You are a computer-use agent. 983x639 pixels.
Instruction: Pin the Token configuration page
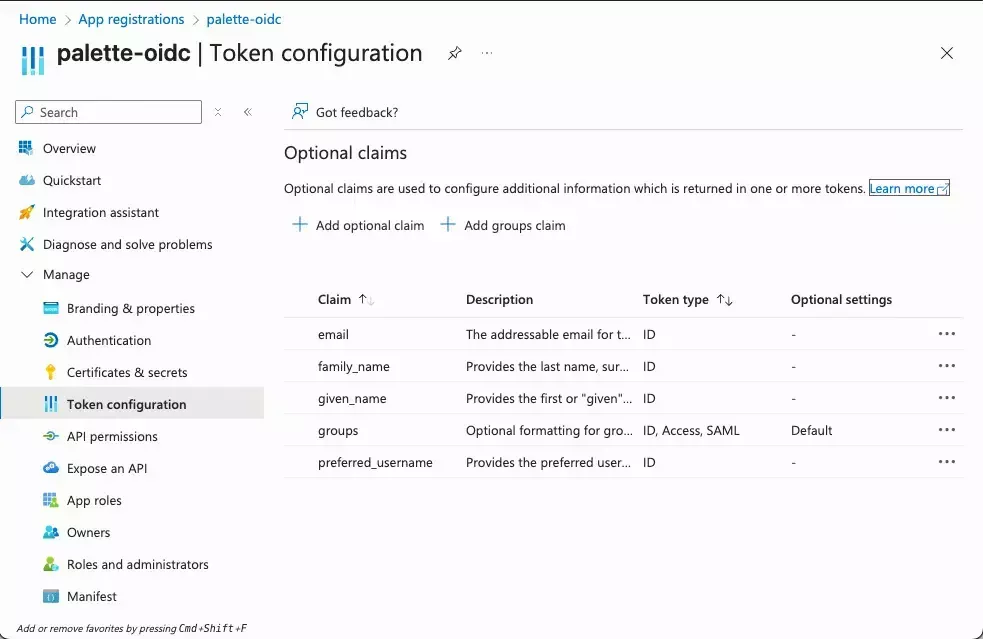tap(454, 54)
